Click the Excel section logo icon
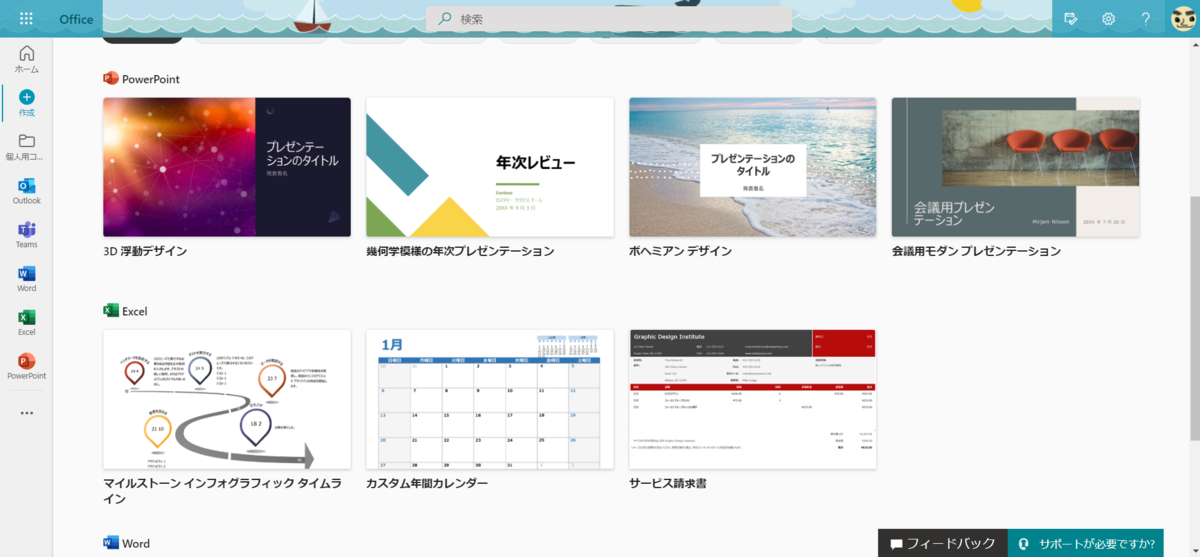The width and height of the screenshot is (1200, 557). tap(111, 310)
